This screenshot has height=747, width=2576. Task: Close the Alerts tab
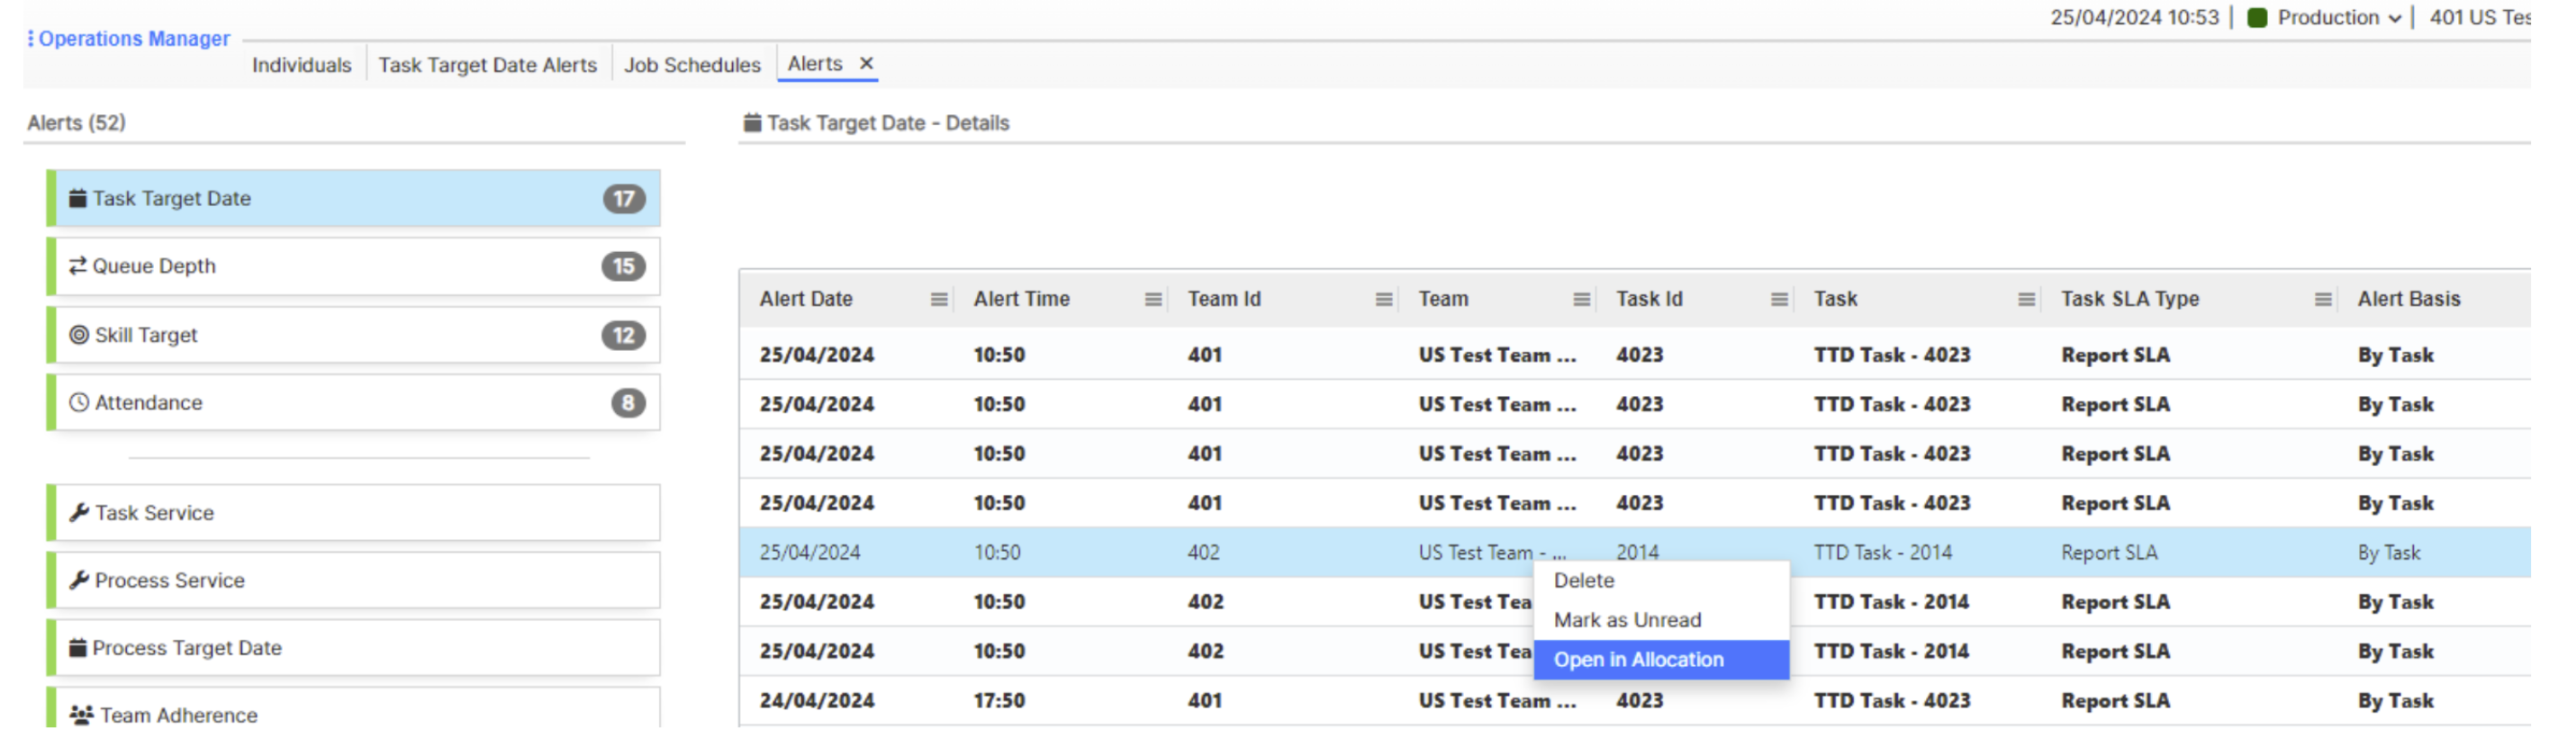click(x=867, y=63)
